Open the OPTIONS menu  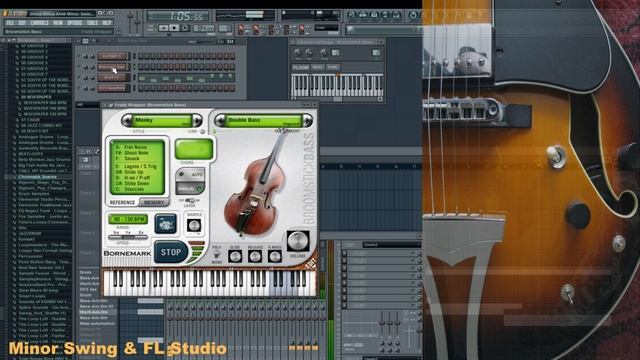(x=75, y=23)
